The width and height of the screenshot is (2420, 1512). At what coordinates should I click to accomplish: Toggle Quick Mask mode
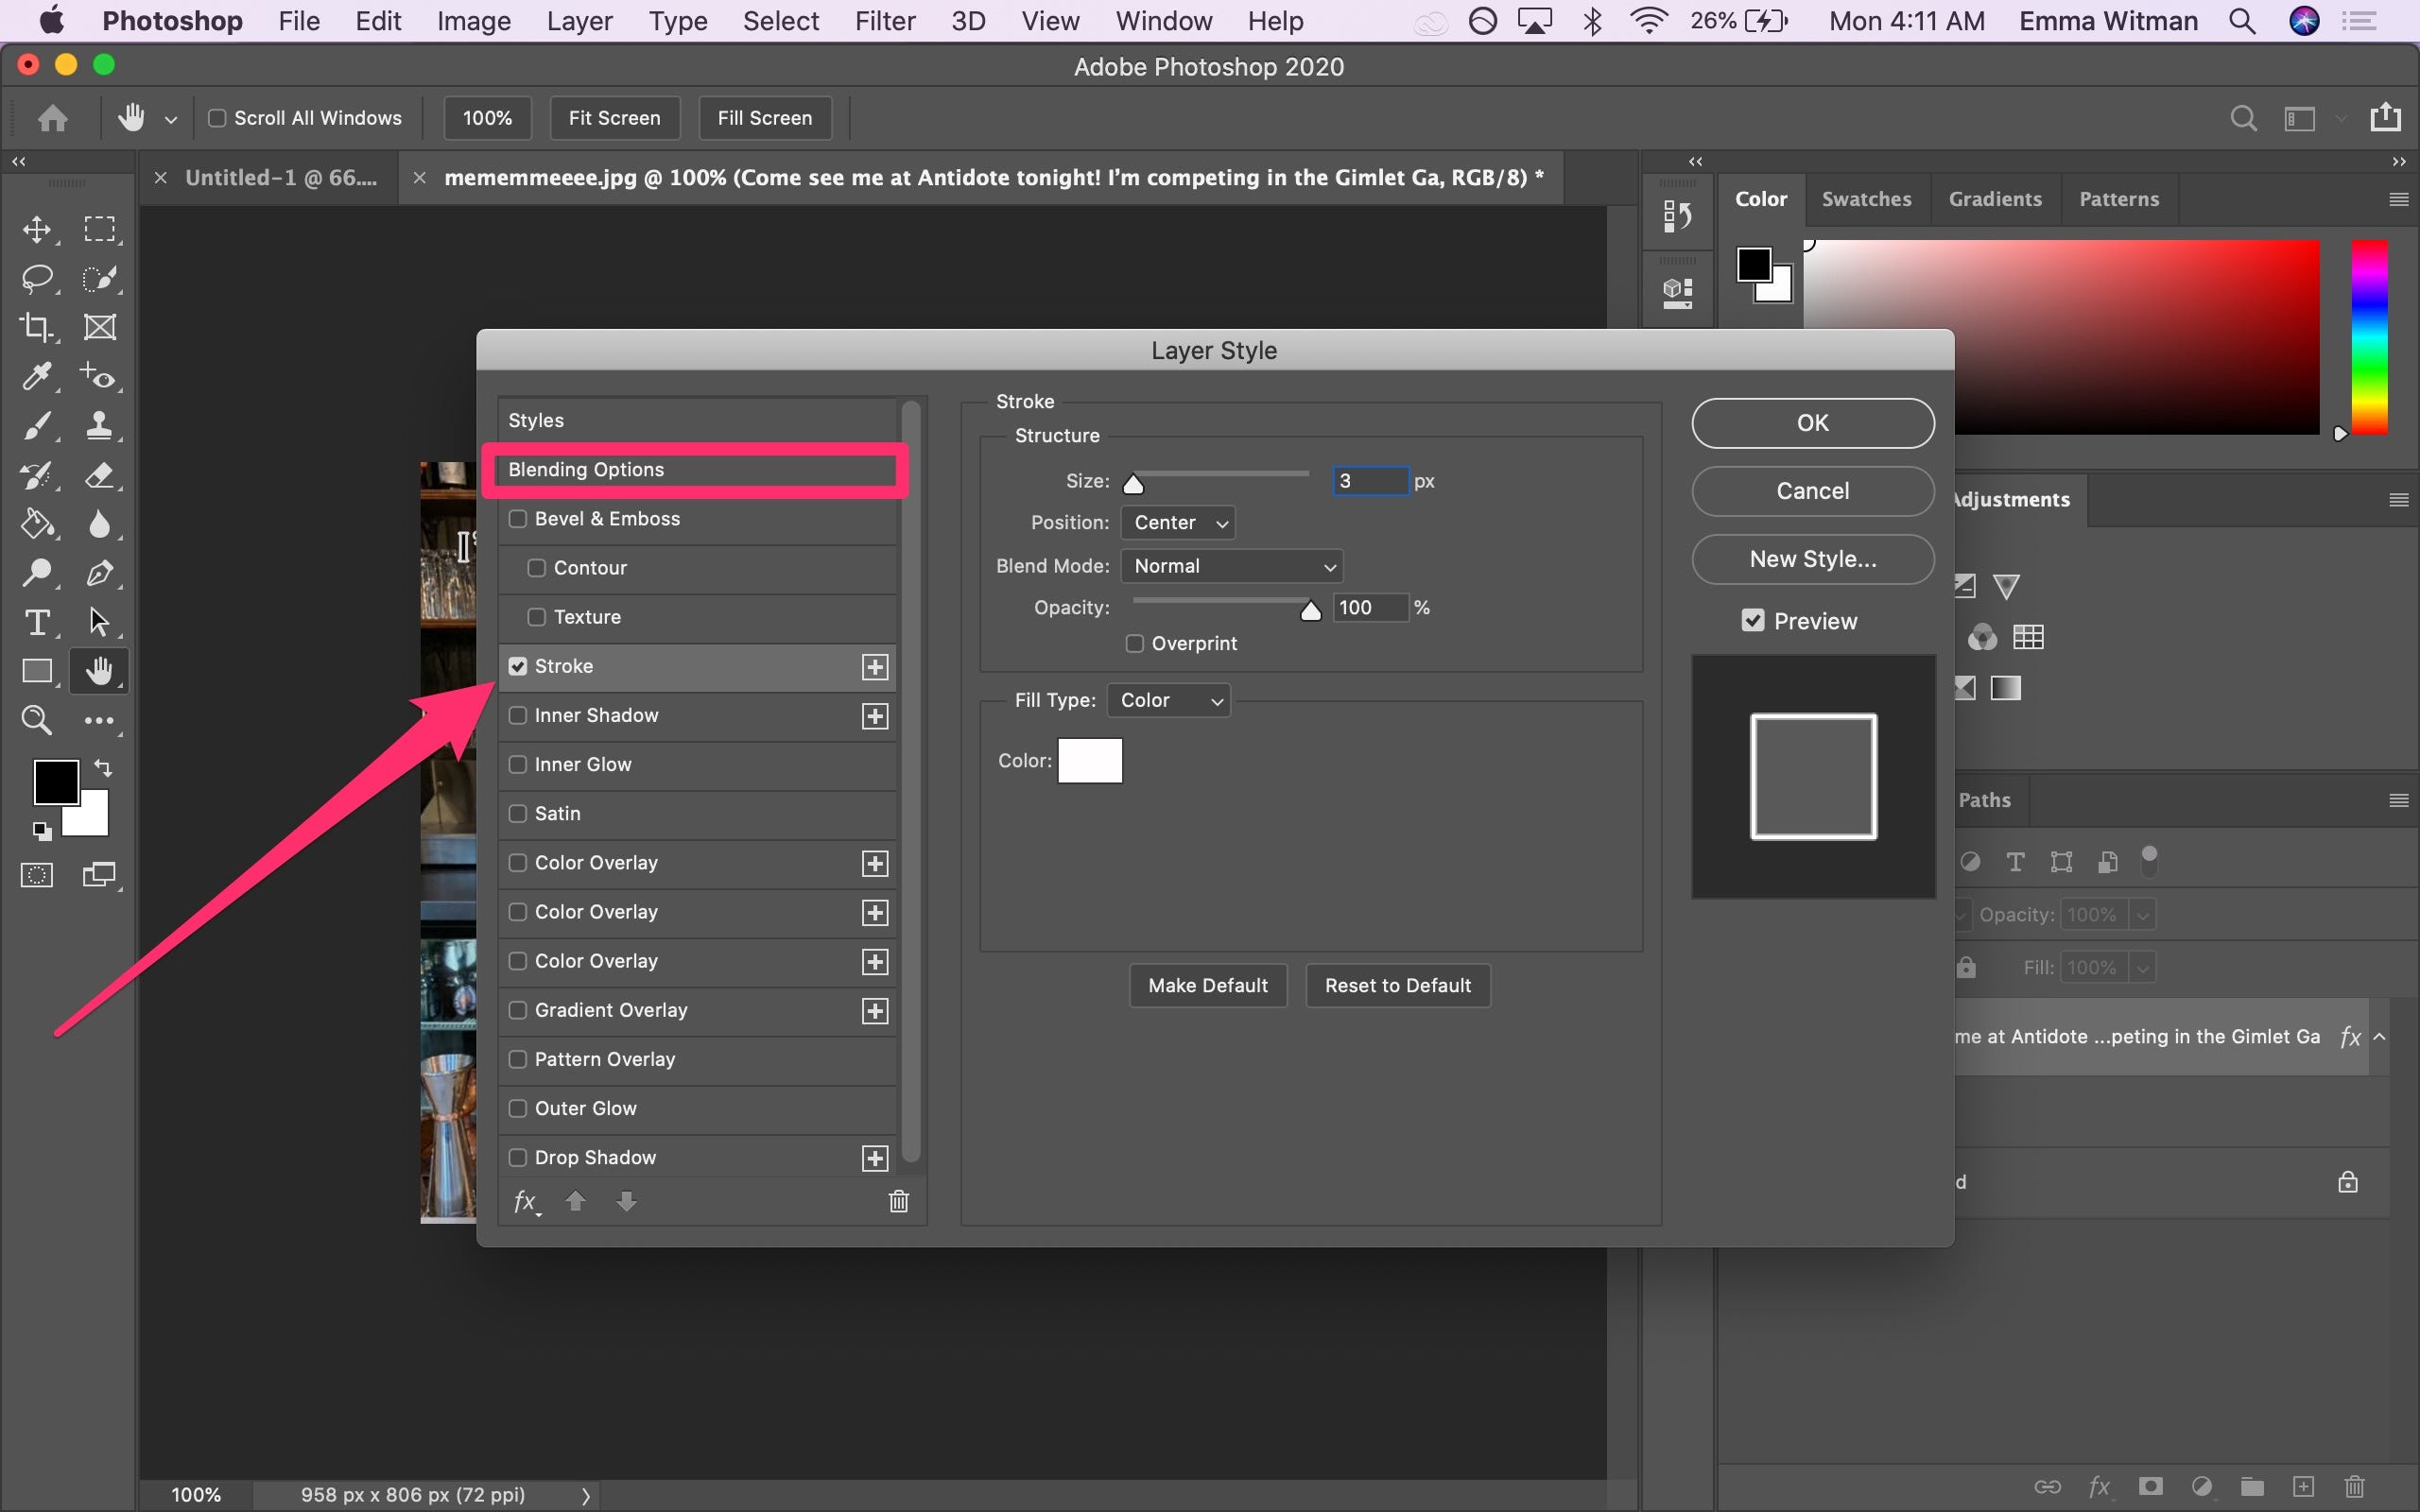point(37,876)
